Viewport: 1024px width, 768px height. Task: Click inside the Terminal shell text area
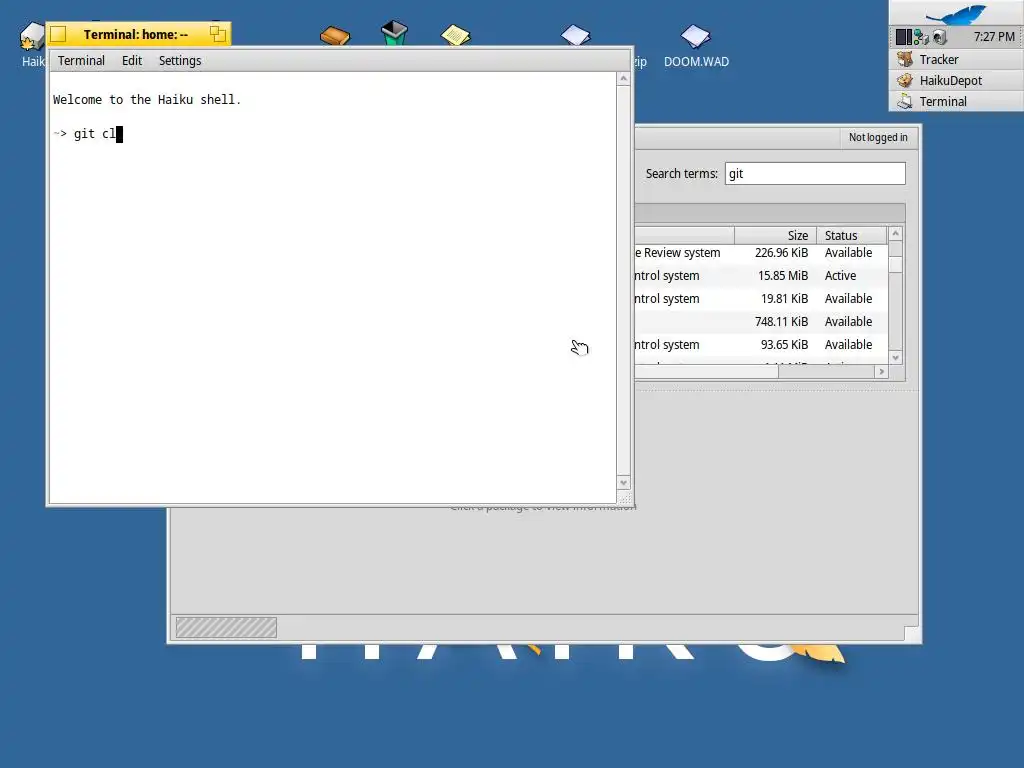(x=332, y=287)
